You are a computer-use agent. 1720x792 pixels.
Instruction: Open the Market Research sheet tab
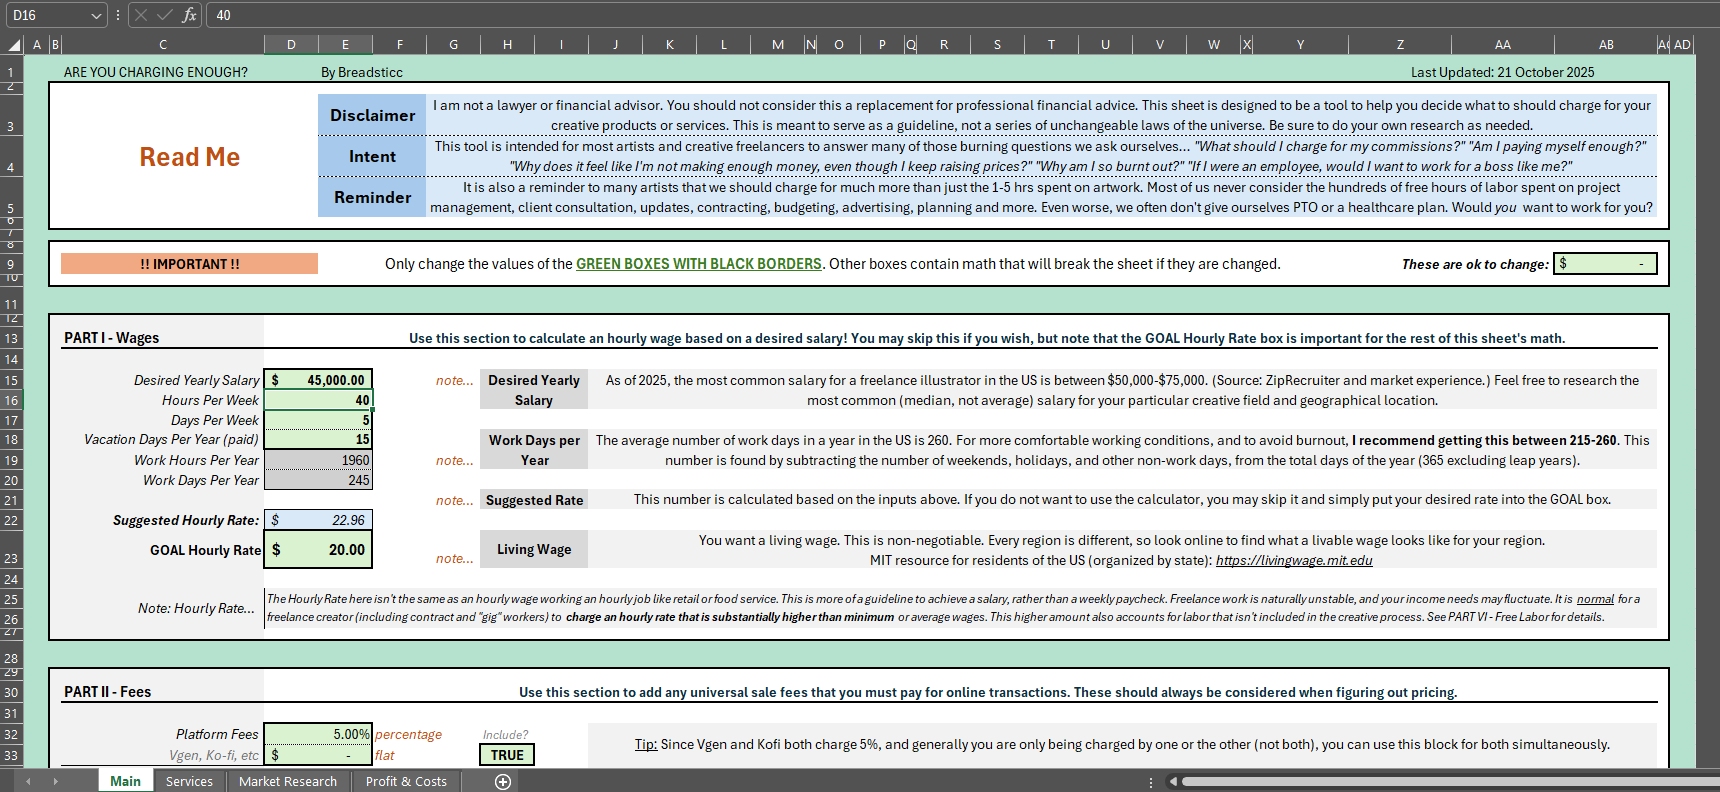288,781
